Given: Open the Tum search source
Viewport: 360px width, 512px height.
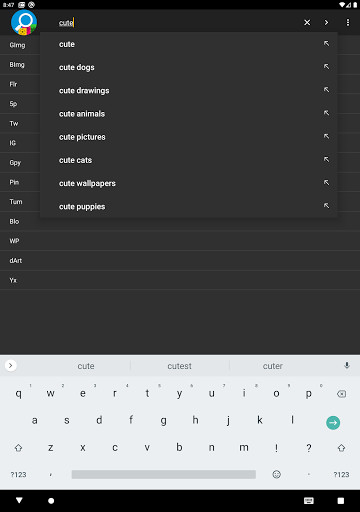Looking at the screenshot, I should coord(16,202).
